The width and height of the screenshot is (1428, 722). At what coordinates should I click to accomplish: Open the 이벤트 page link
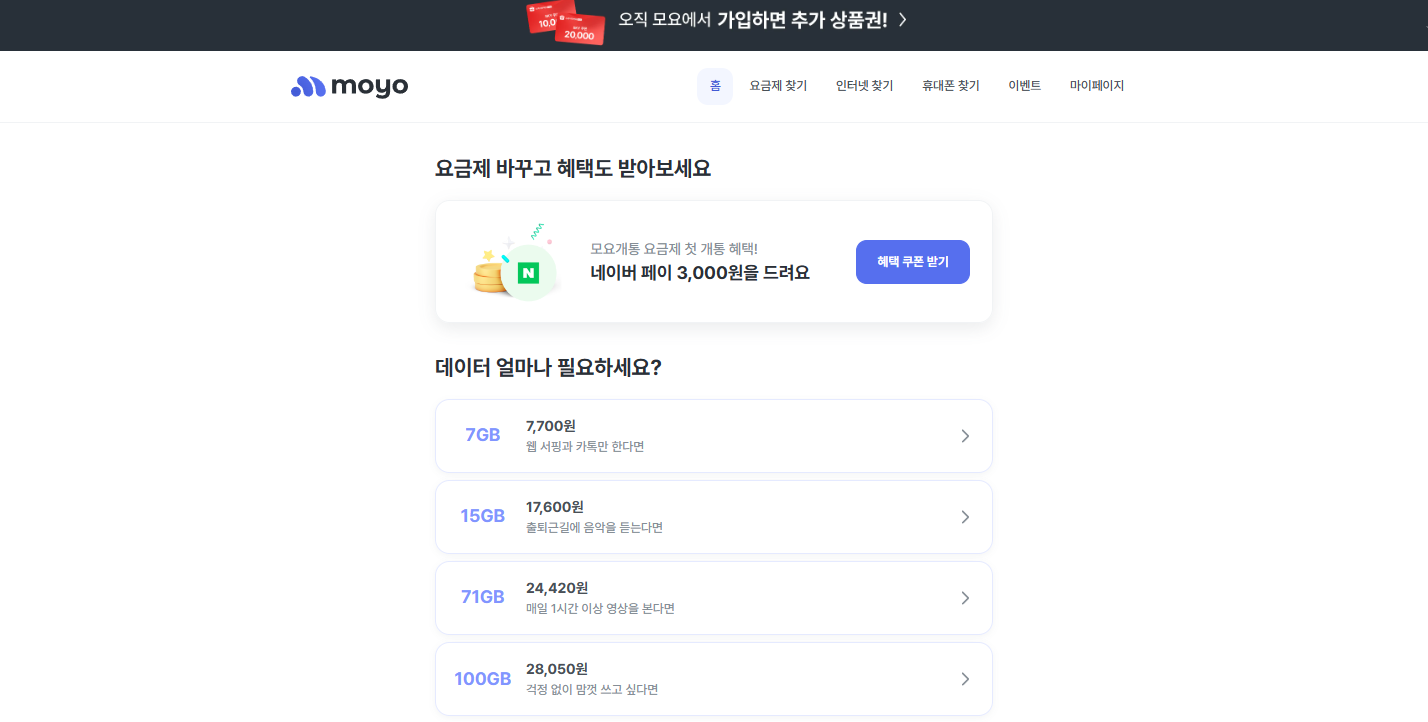1024,86
